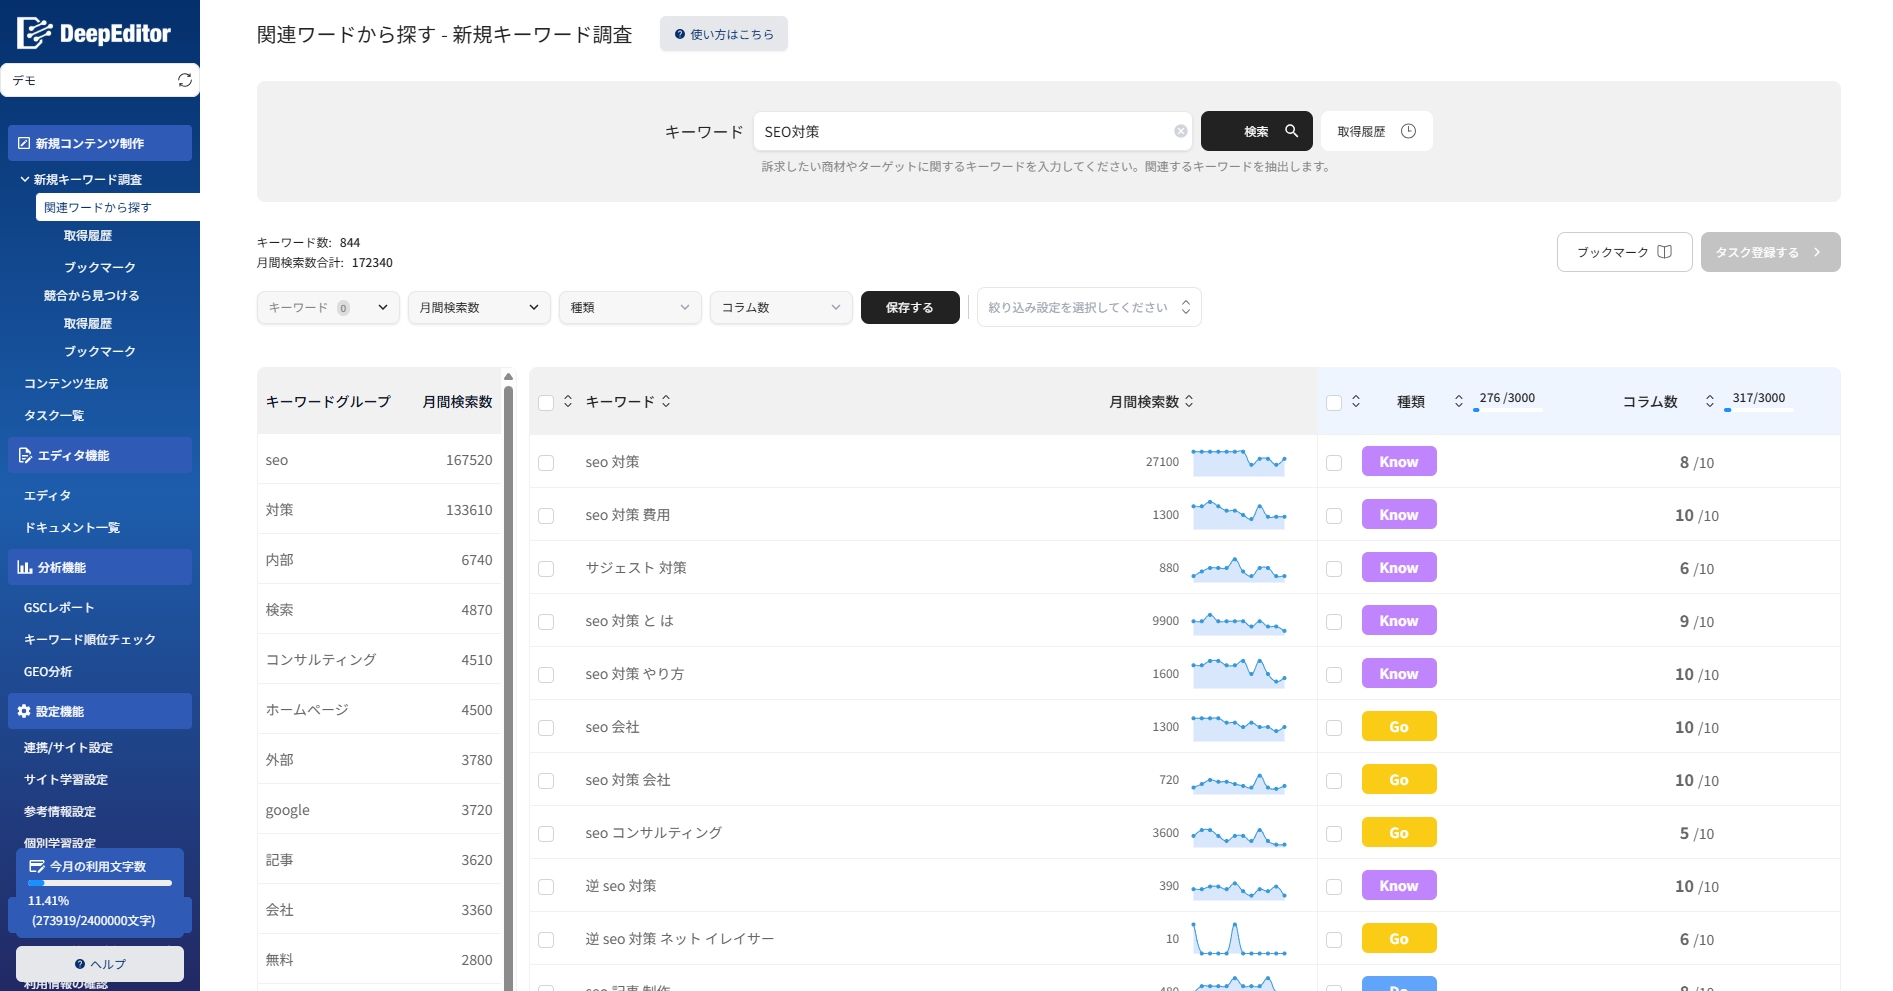Open 取得履歴 via the clock icon
Viewport: 1893px width, 991px height.
tap(1410, 130)
